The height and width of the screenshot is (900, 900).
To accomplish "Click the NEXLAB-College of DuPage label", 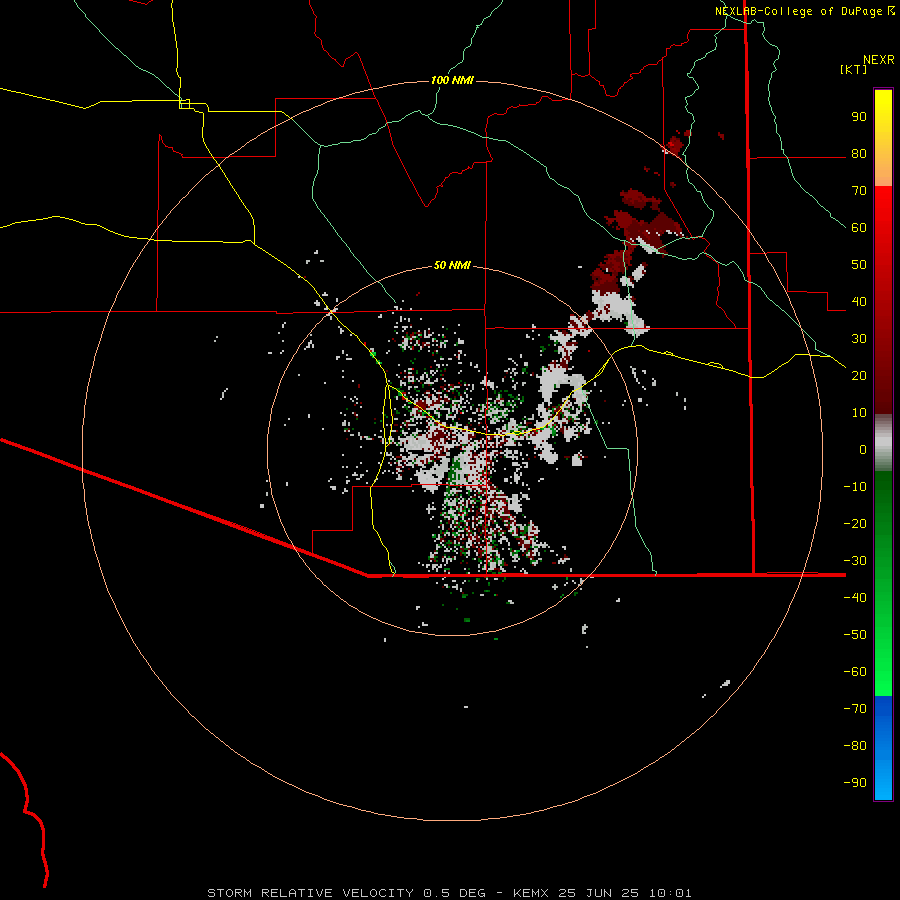I will [x=798, y=11].
